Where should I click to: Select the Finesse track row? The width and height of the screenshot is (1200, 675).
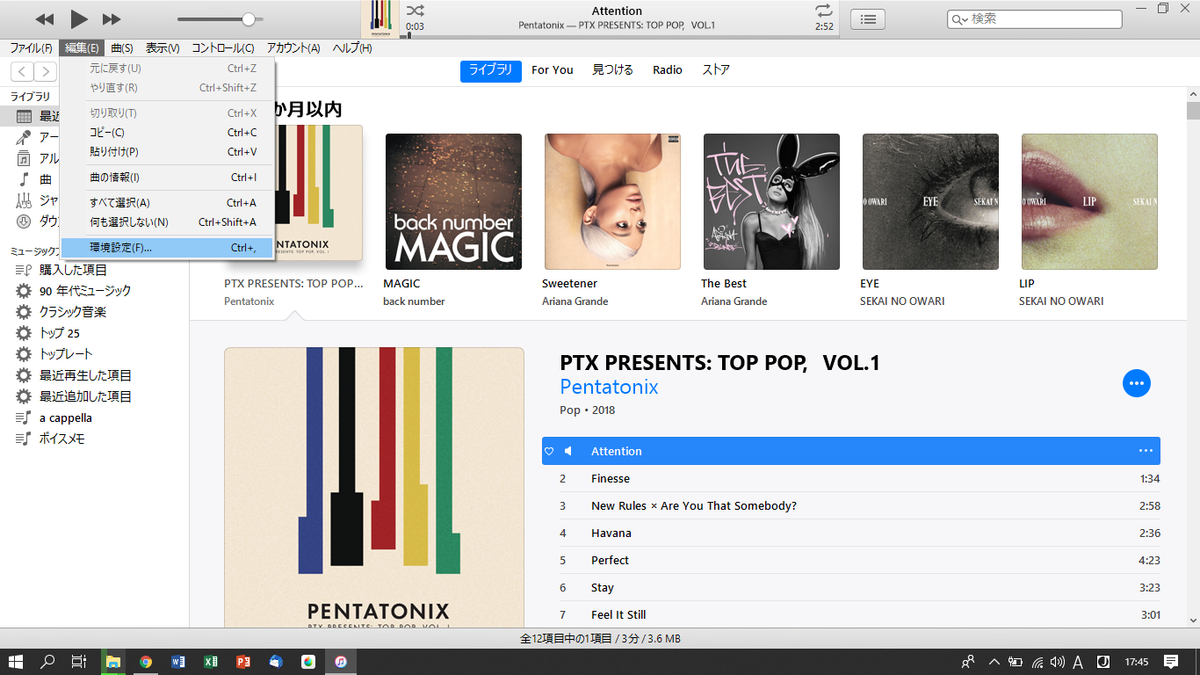click(x=851, y=479)
